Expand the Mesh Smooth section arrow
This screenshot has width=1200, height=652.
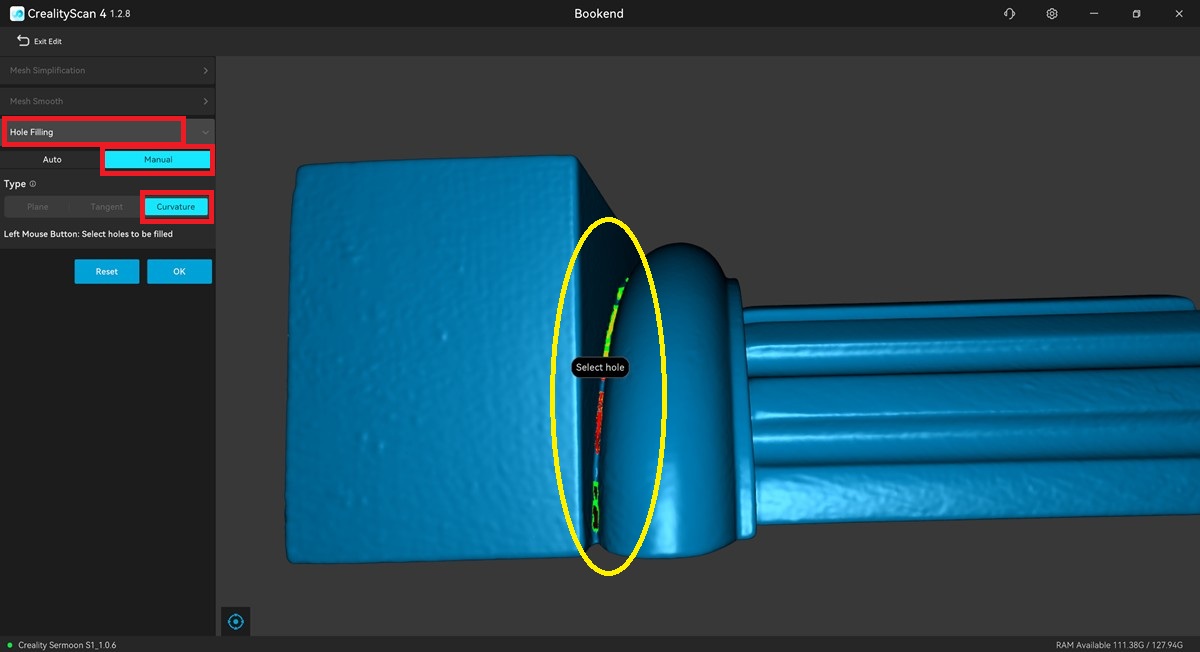pos(205,101)
